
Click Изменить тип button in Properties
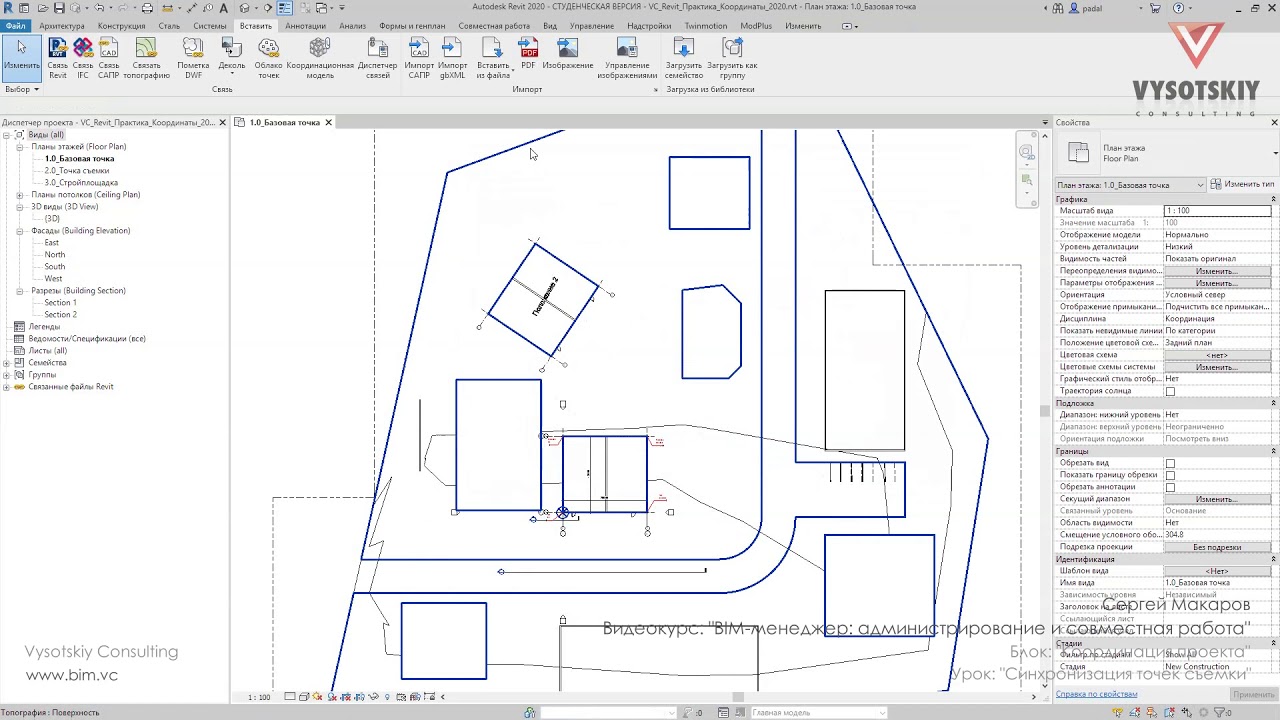click(1243, 185)
